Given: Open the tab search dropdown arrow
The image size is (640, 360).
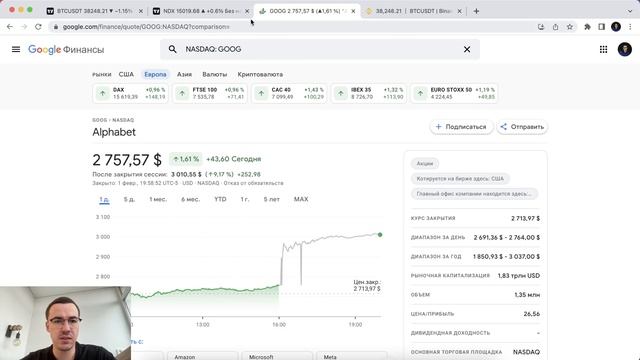Looking at the screenshot, I should click(630, 11).
